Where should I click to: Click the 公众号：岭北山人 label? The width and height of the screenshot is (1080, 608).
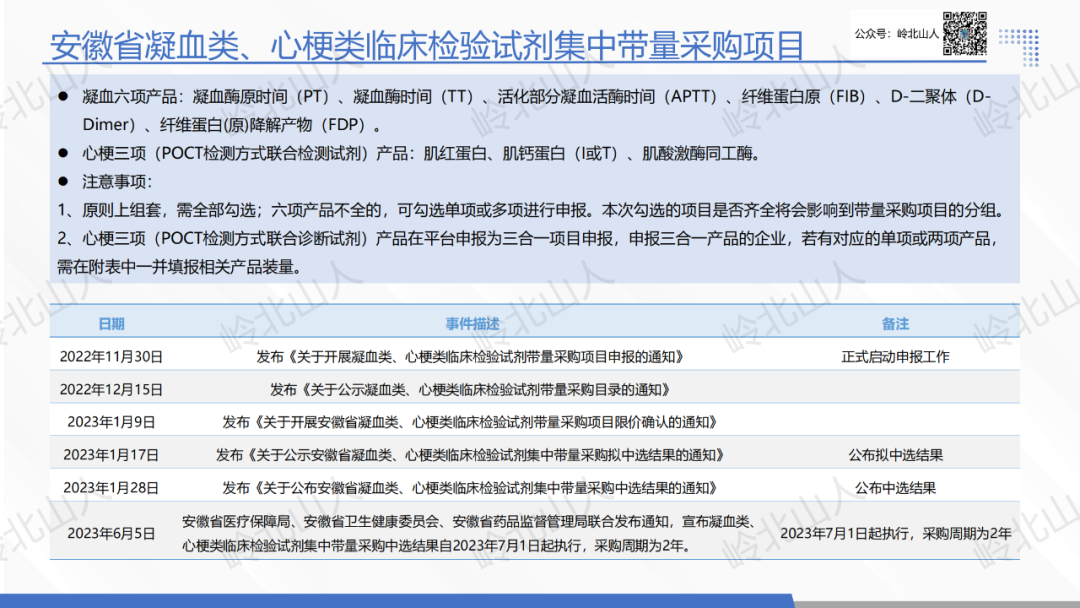896,33
